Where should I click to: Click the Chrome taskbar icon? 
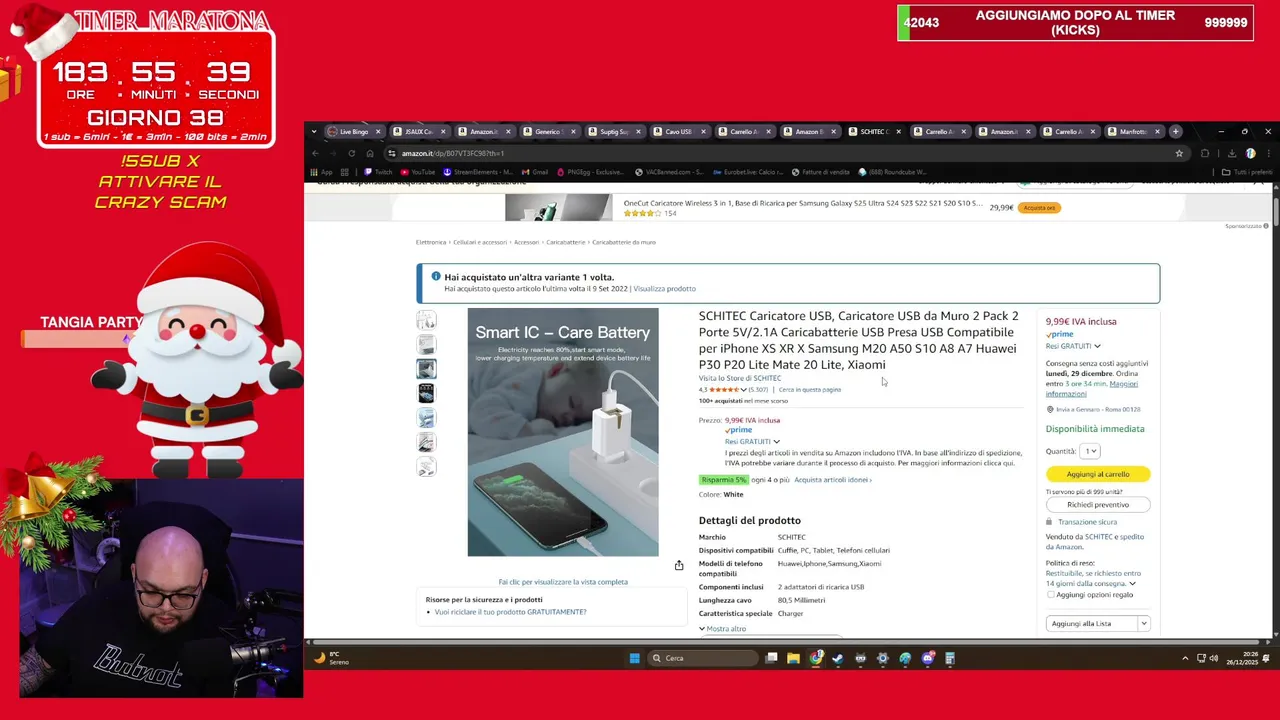pos(816,658)
